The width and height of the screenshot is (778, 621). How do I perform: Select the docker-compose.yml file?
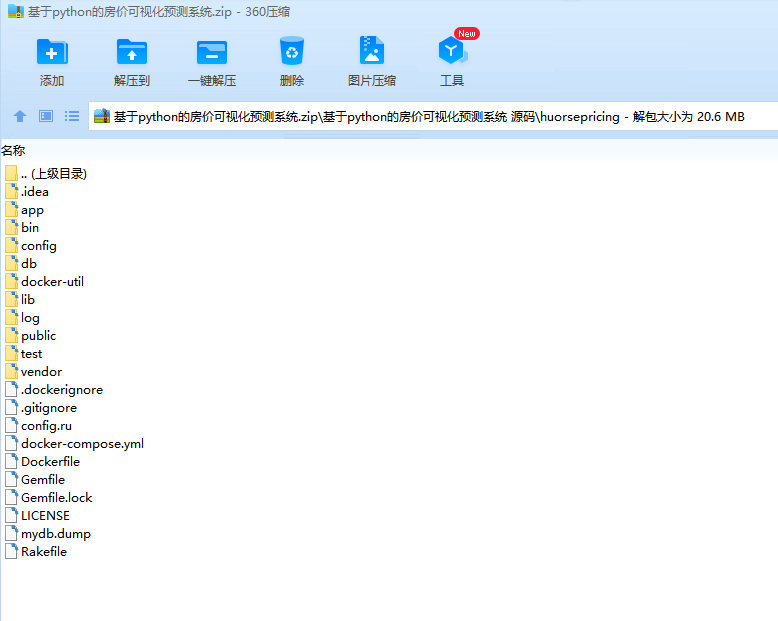[74, 443]
